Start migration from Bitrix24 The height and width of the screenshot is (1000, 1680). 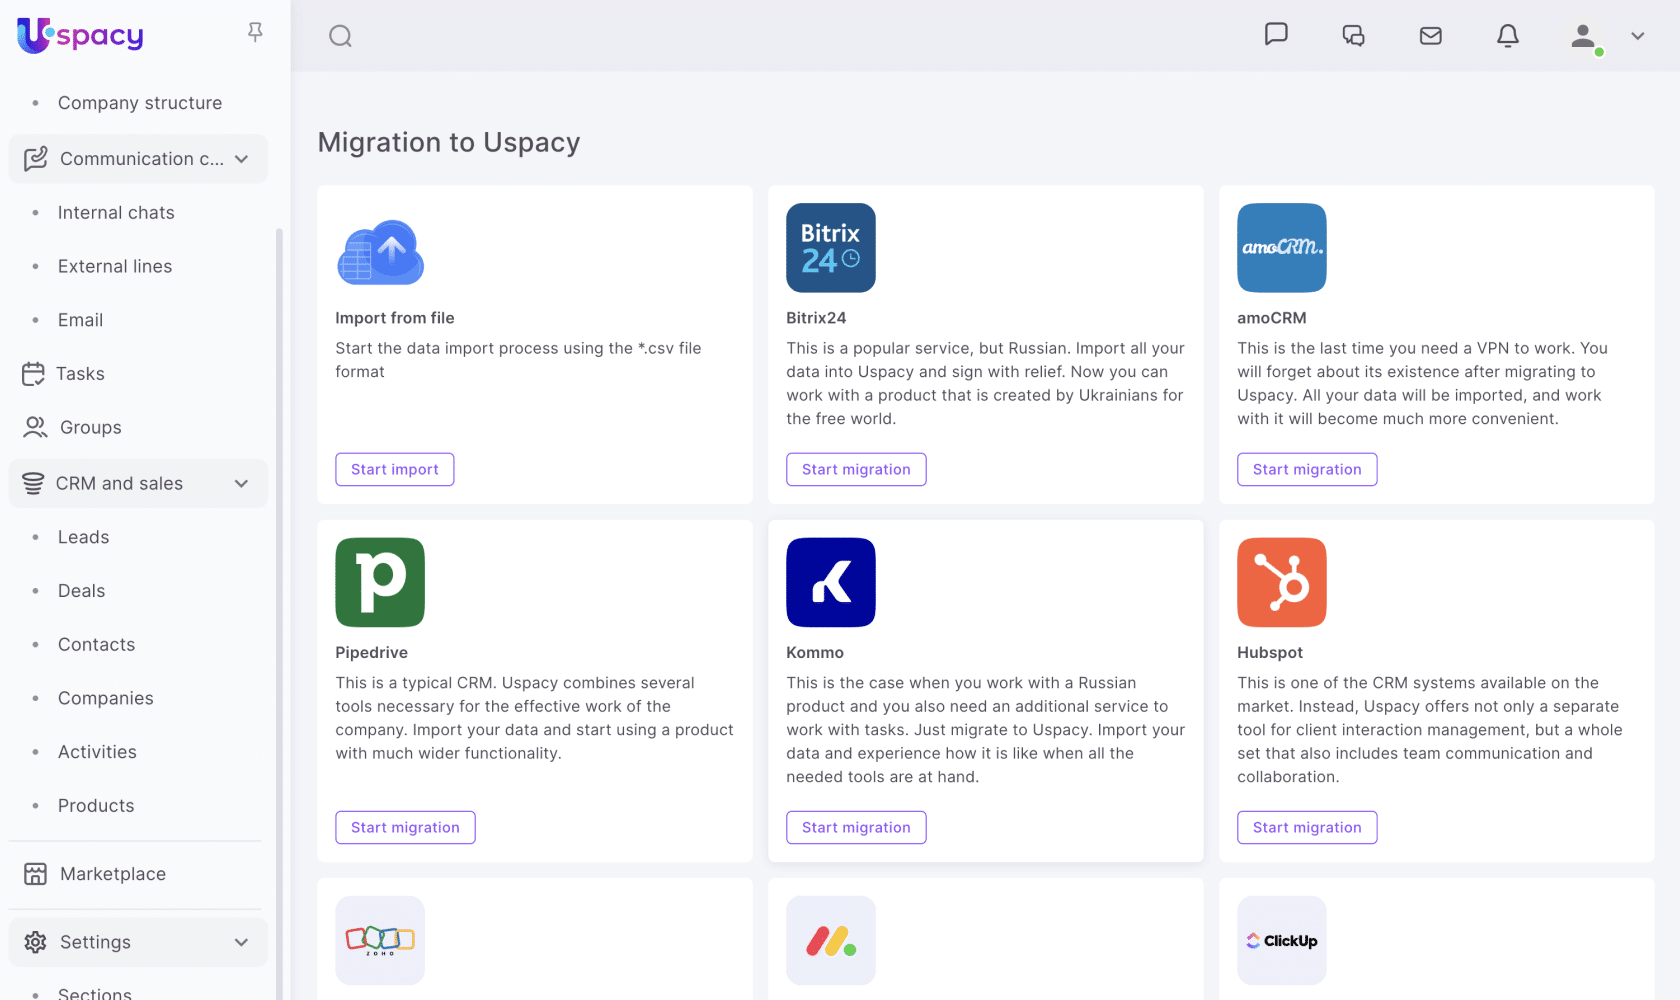tap(856, 469)
